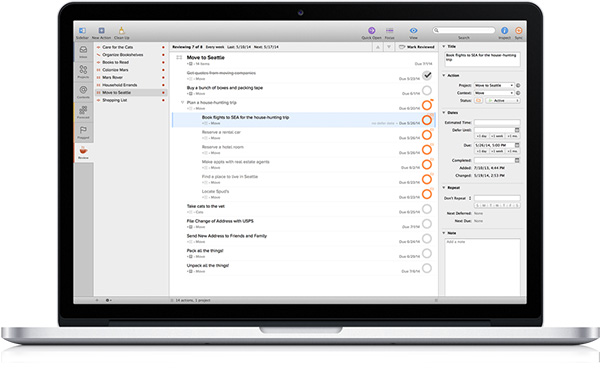Select Organize Bookshelves project

click(131, 55)
